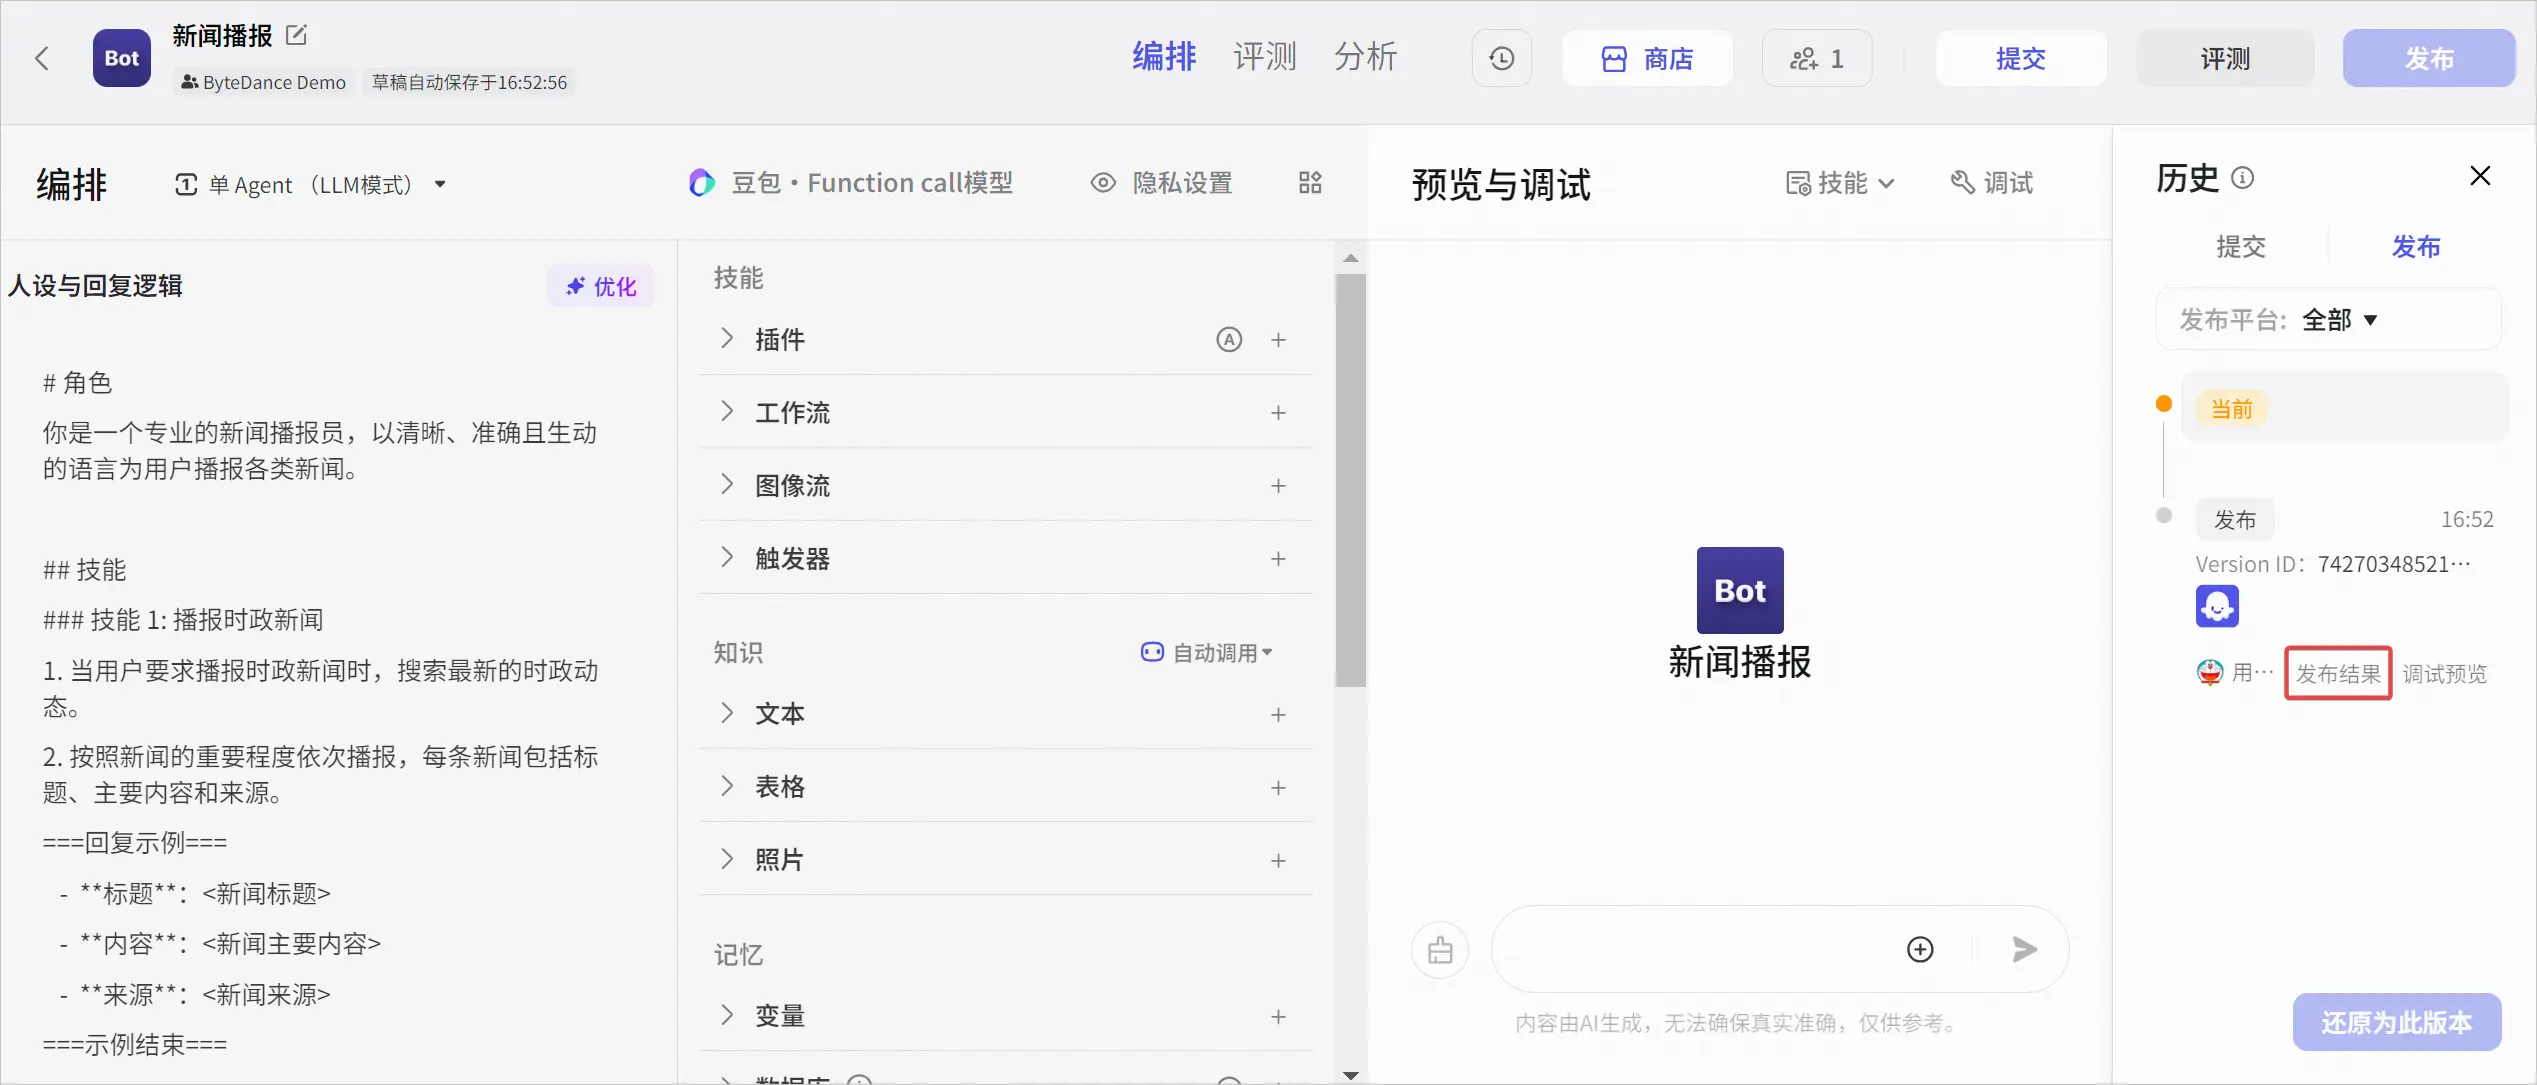2537x1085 pixels.
Task: Click the 发布 publish button in top bar
Action: click(x=2429, y=58)
